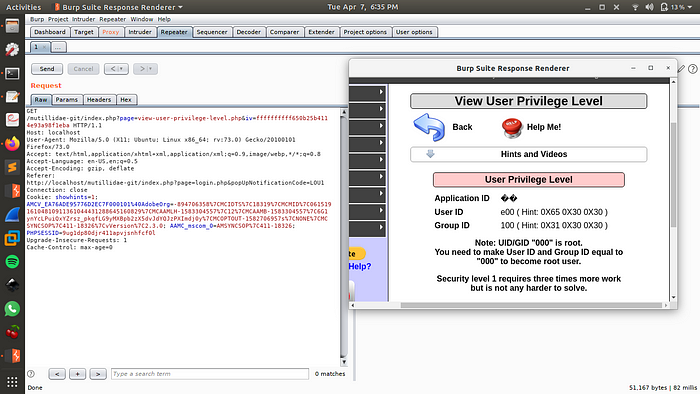Click the red Help Me button icon
Viewport: 700px width, 394px height.
tap(512, 128)
